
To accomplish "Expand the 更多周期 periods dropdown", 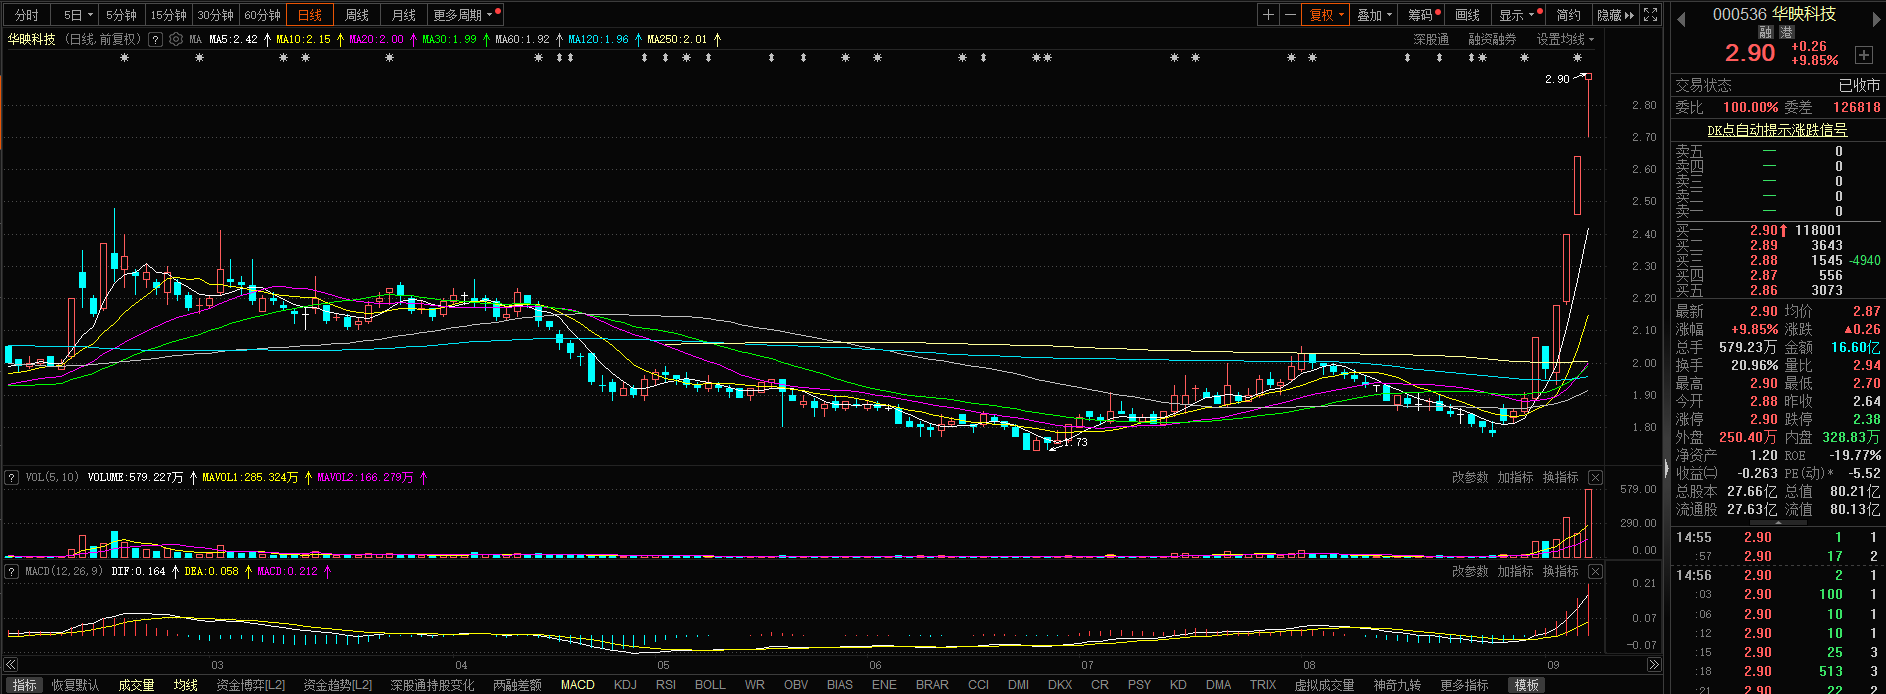I will point(462,15).
